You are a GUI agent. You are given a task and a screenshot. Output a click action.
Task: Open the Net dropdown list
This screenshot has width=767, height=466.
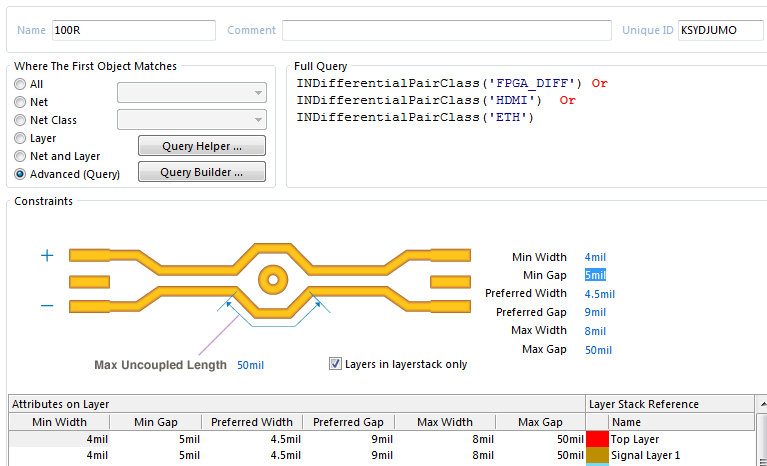[192, 93]
